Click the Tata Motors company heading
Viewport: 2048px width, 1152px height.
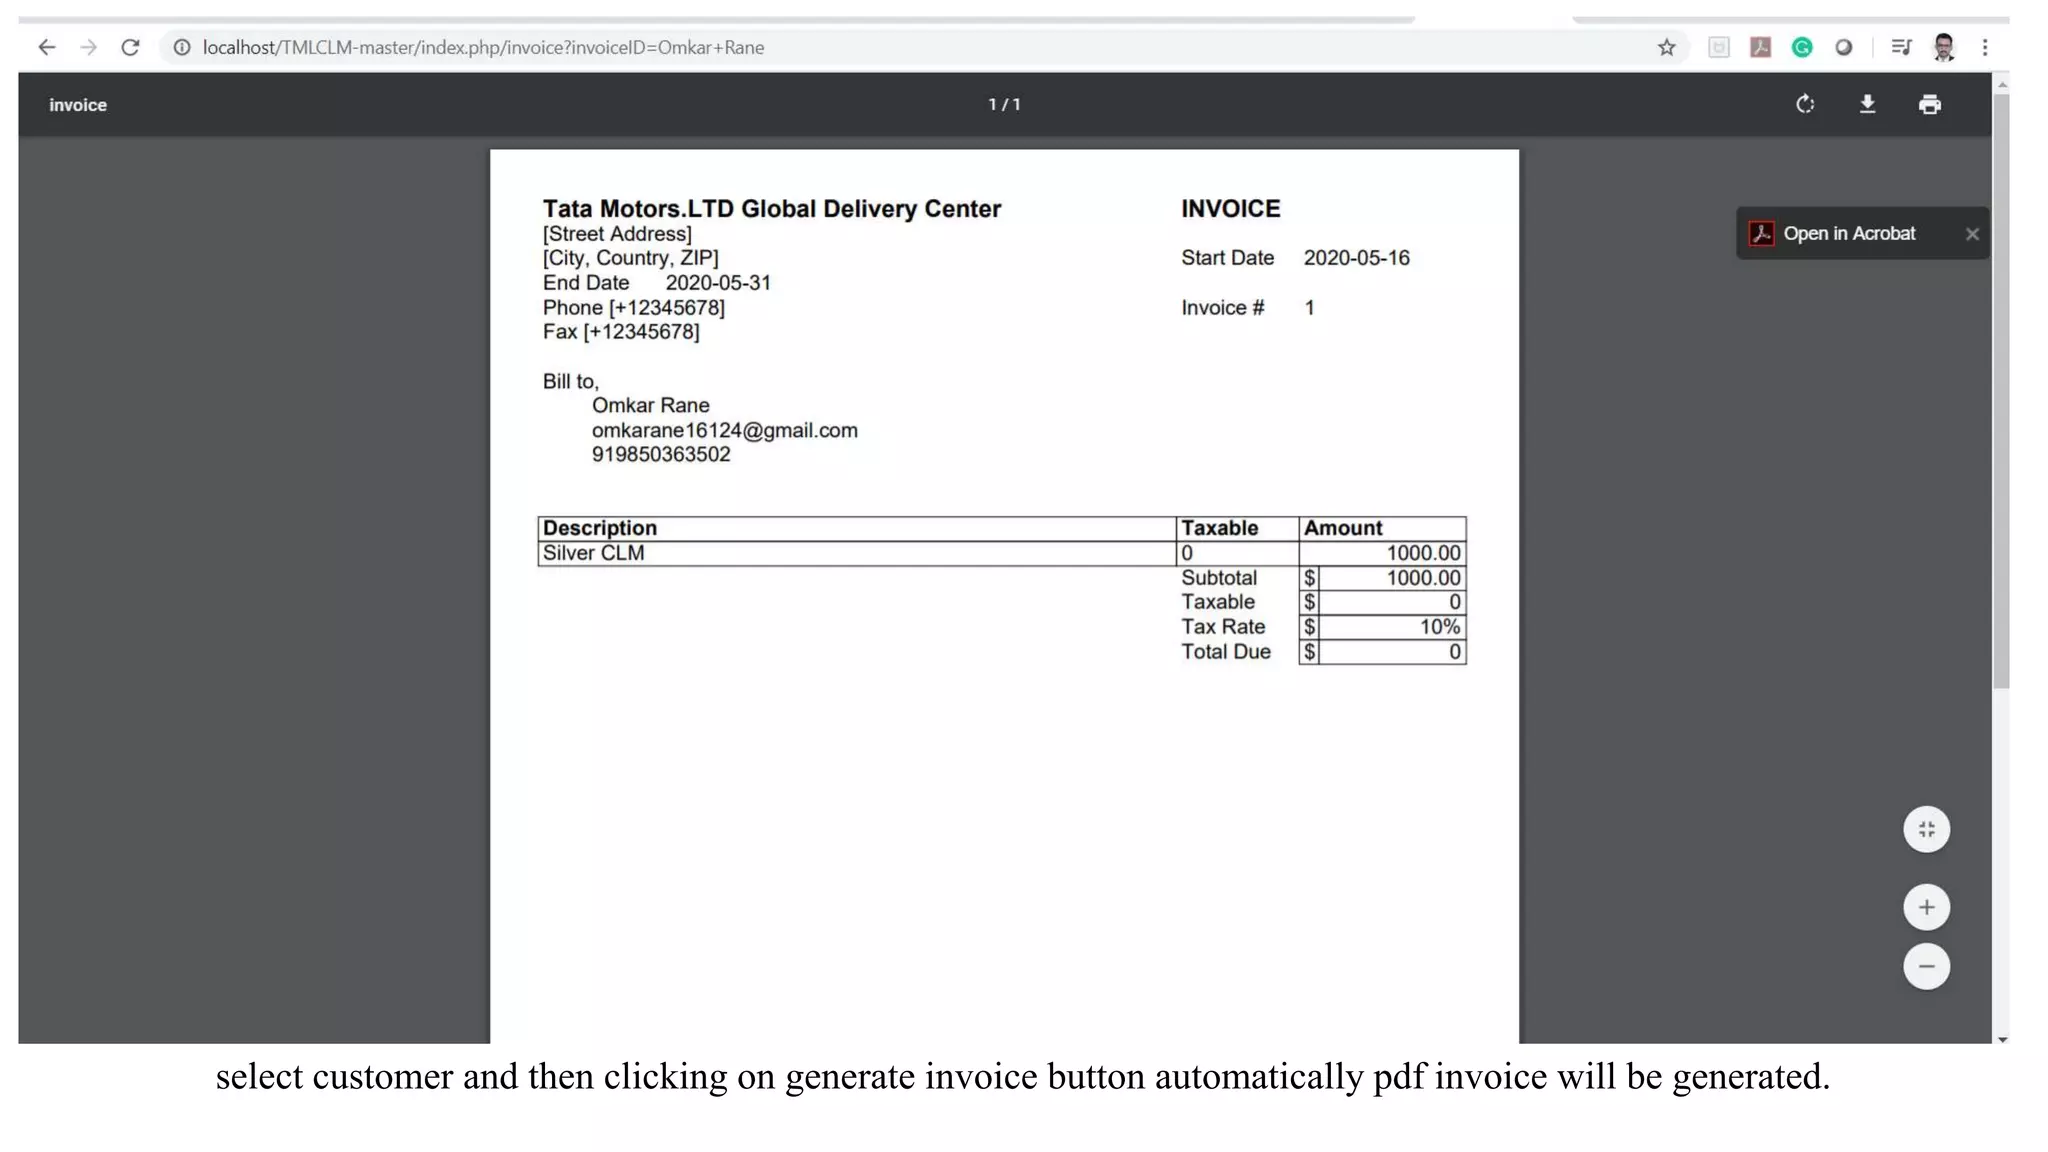click(771, 208)
